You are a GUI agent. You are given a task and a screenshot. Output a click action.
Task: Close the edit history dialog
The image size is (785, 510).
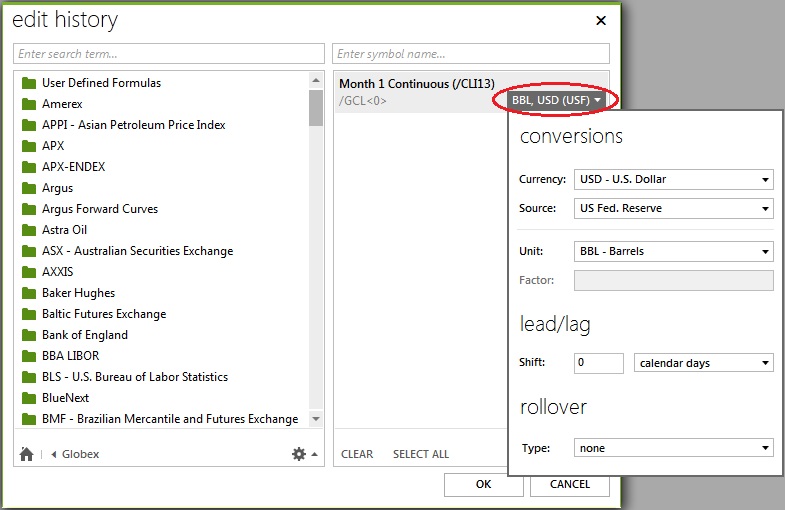(600, 20)
